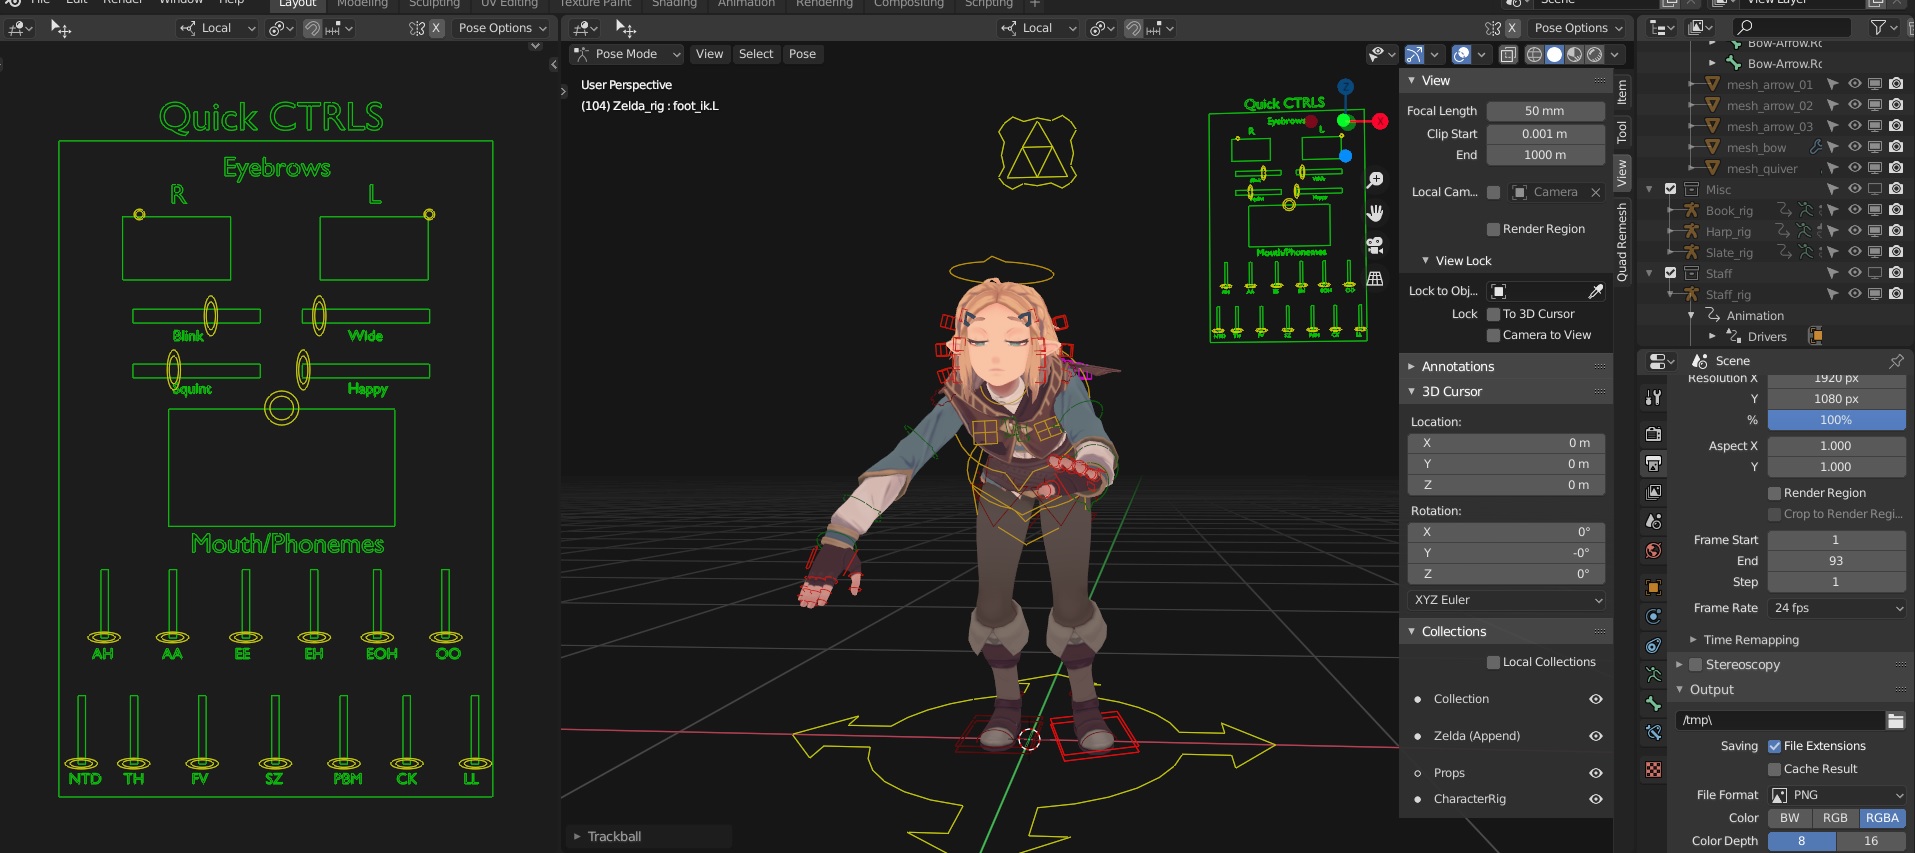Open the Pose menu in viewport header
The height and width of the screenshot is (853, 1915).
802,54
